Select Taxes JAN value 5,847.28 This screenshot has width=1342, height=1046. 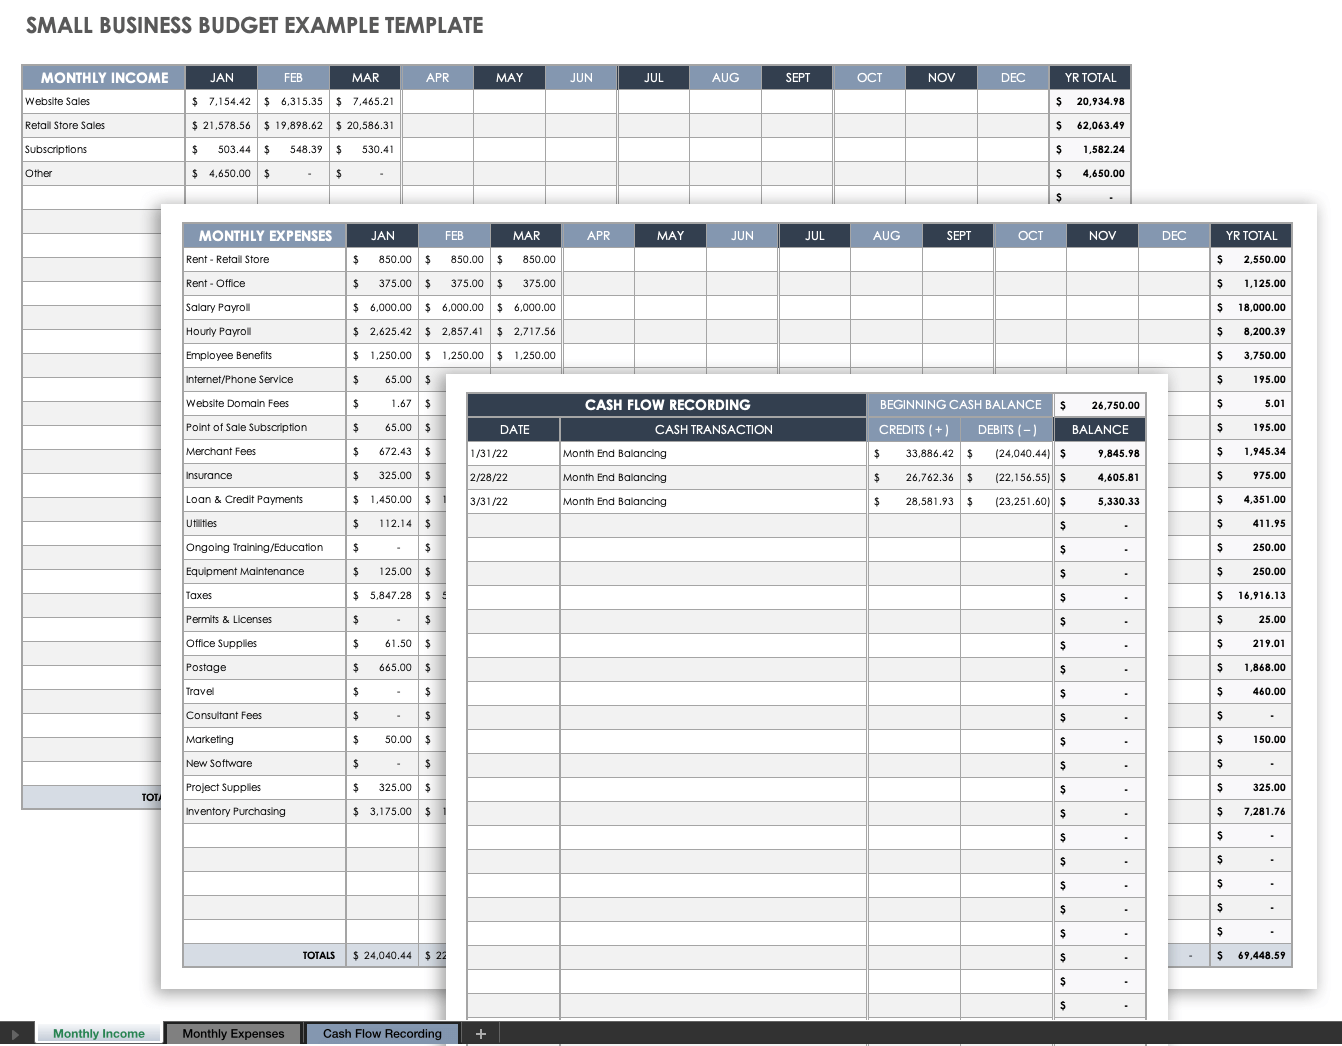coord(383,595)
